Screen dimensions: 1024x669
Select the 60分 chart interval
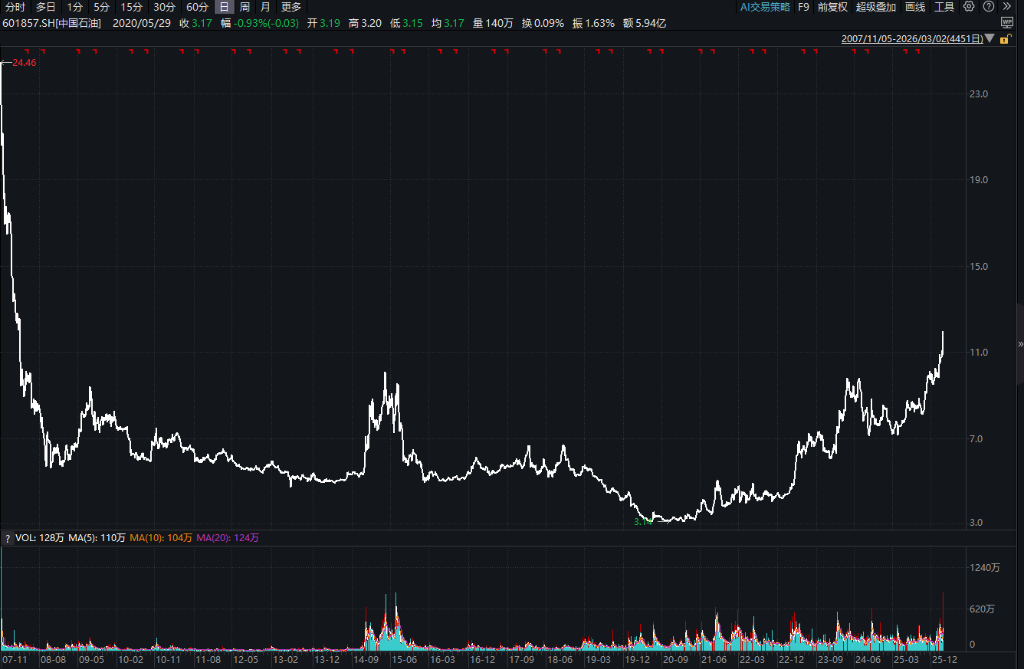pos(196,6)
